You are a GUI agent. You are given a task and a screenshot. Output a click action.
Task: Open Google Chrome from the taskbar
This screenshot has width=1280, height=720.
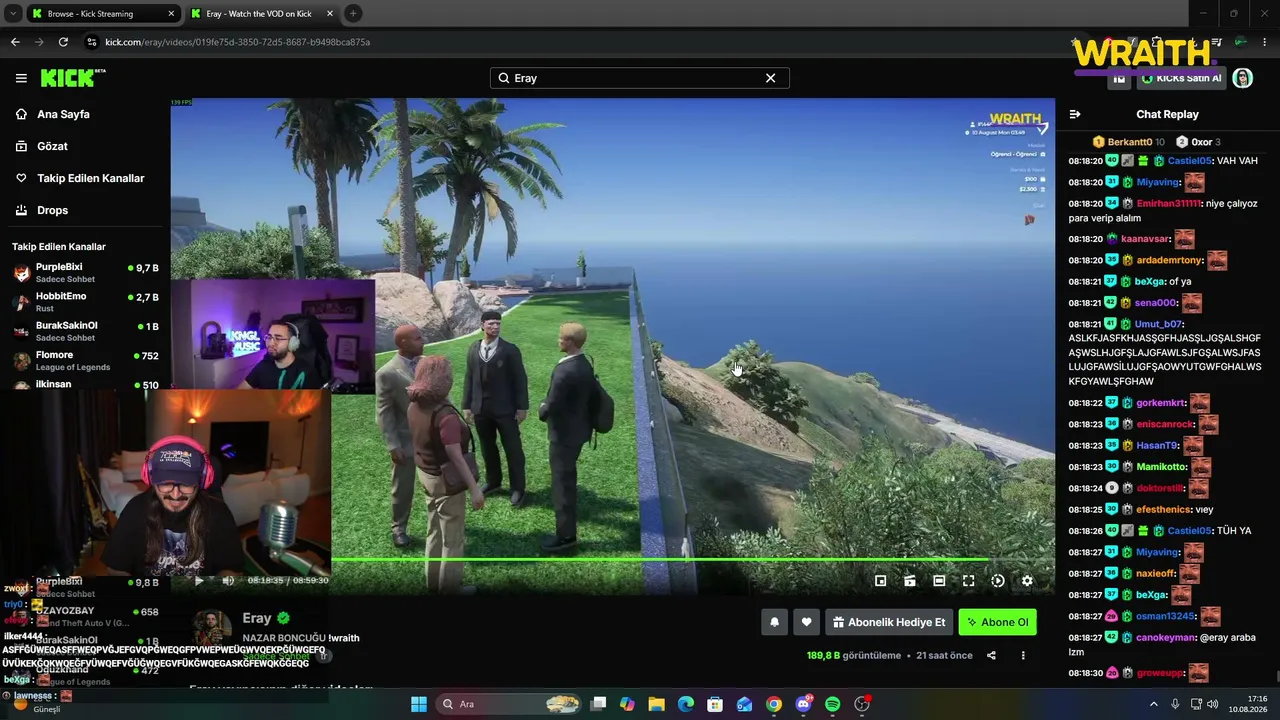(774, 704)
